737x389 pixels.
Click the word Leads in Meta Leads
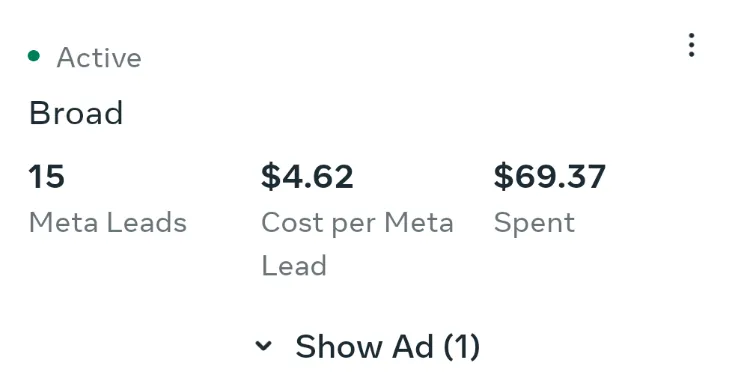point(147,222)
